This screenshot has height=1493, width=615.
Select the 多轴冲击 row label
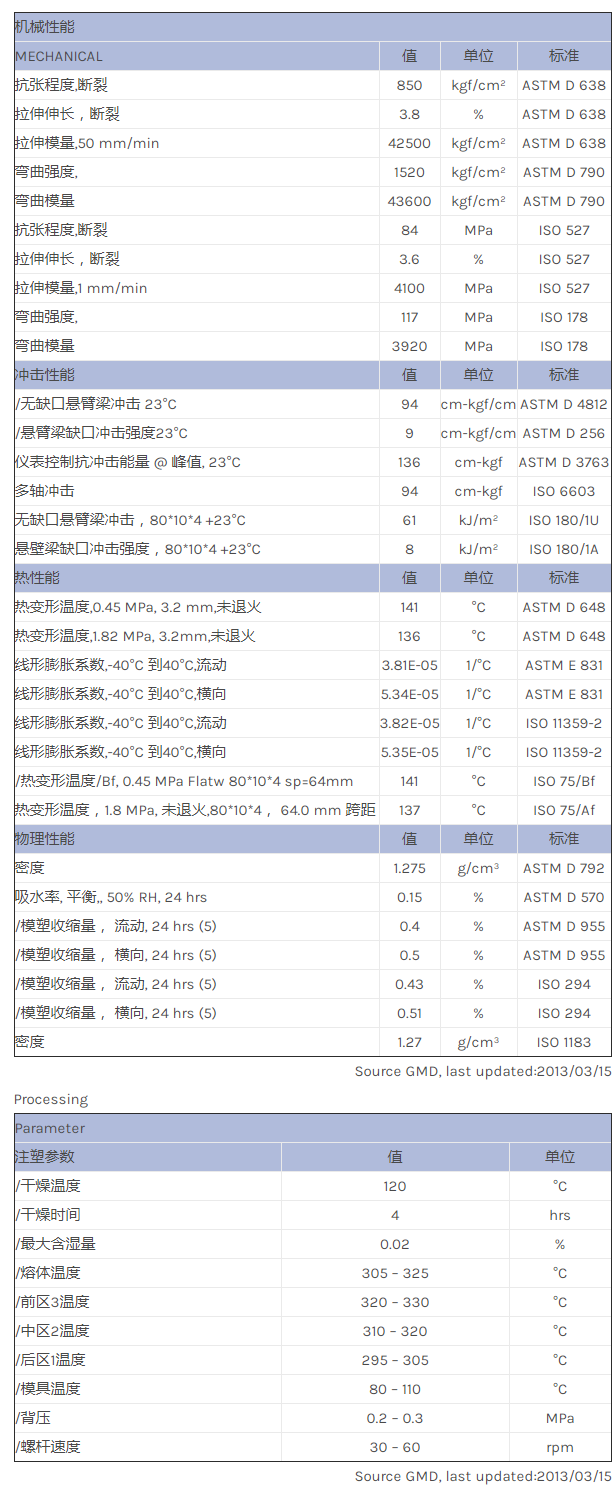pyautogui.click(x=45, y=491)
